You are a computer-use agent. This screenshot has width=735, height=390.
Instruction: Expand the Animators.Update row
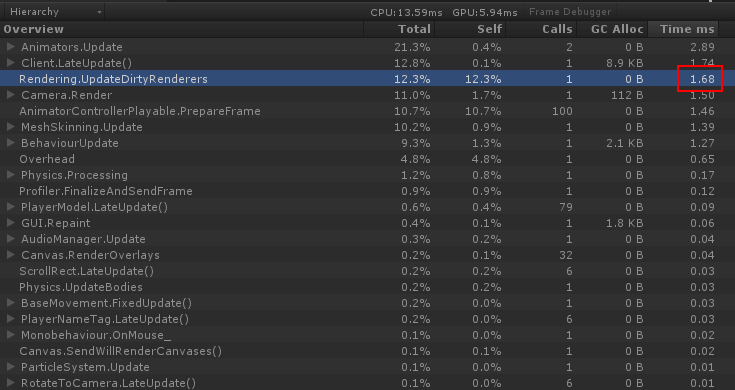11,47
